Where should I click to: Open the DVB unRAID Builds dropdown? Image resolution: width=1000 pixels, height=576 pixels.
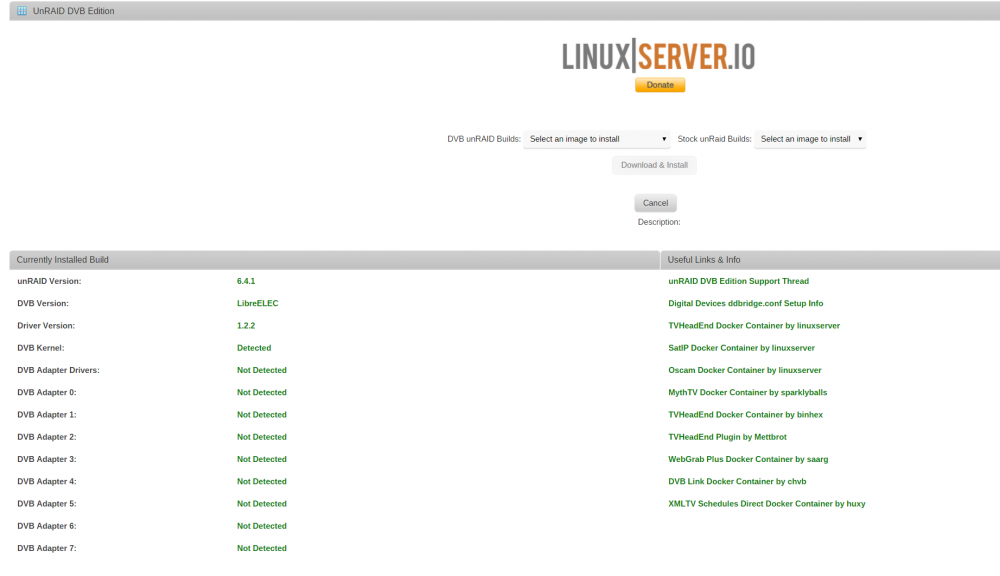tap(597, 139)
